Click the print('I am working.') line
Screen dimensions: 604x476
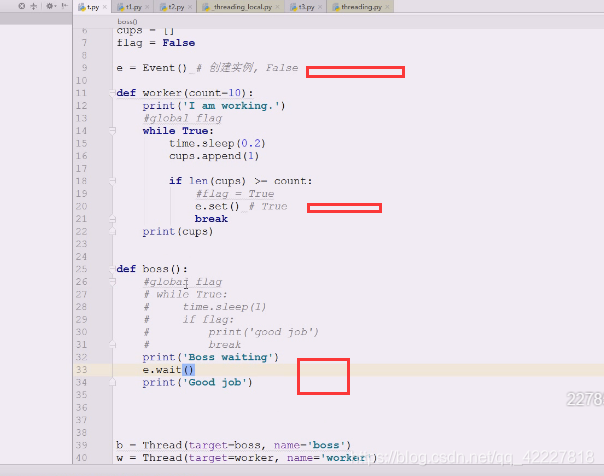point(214,106)
